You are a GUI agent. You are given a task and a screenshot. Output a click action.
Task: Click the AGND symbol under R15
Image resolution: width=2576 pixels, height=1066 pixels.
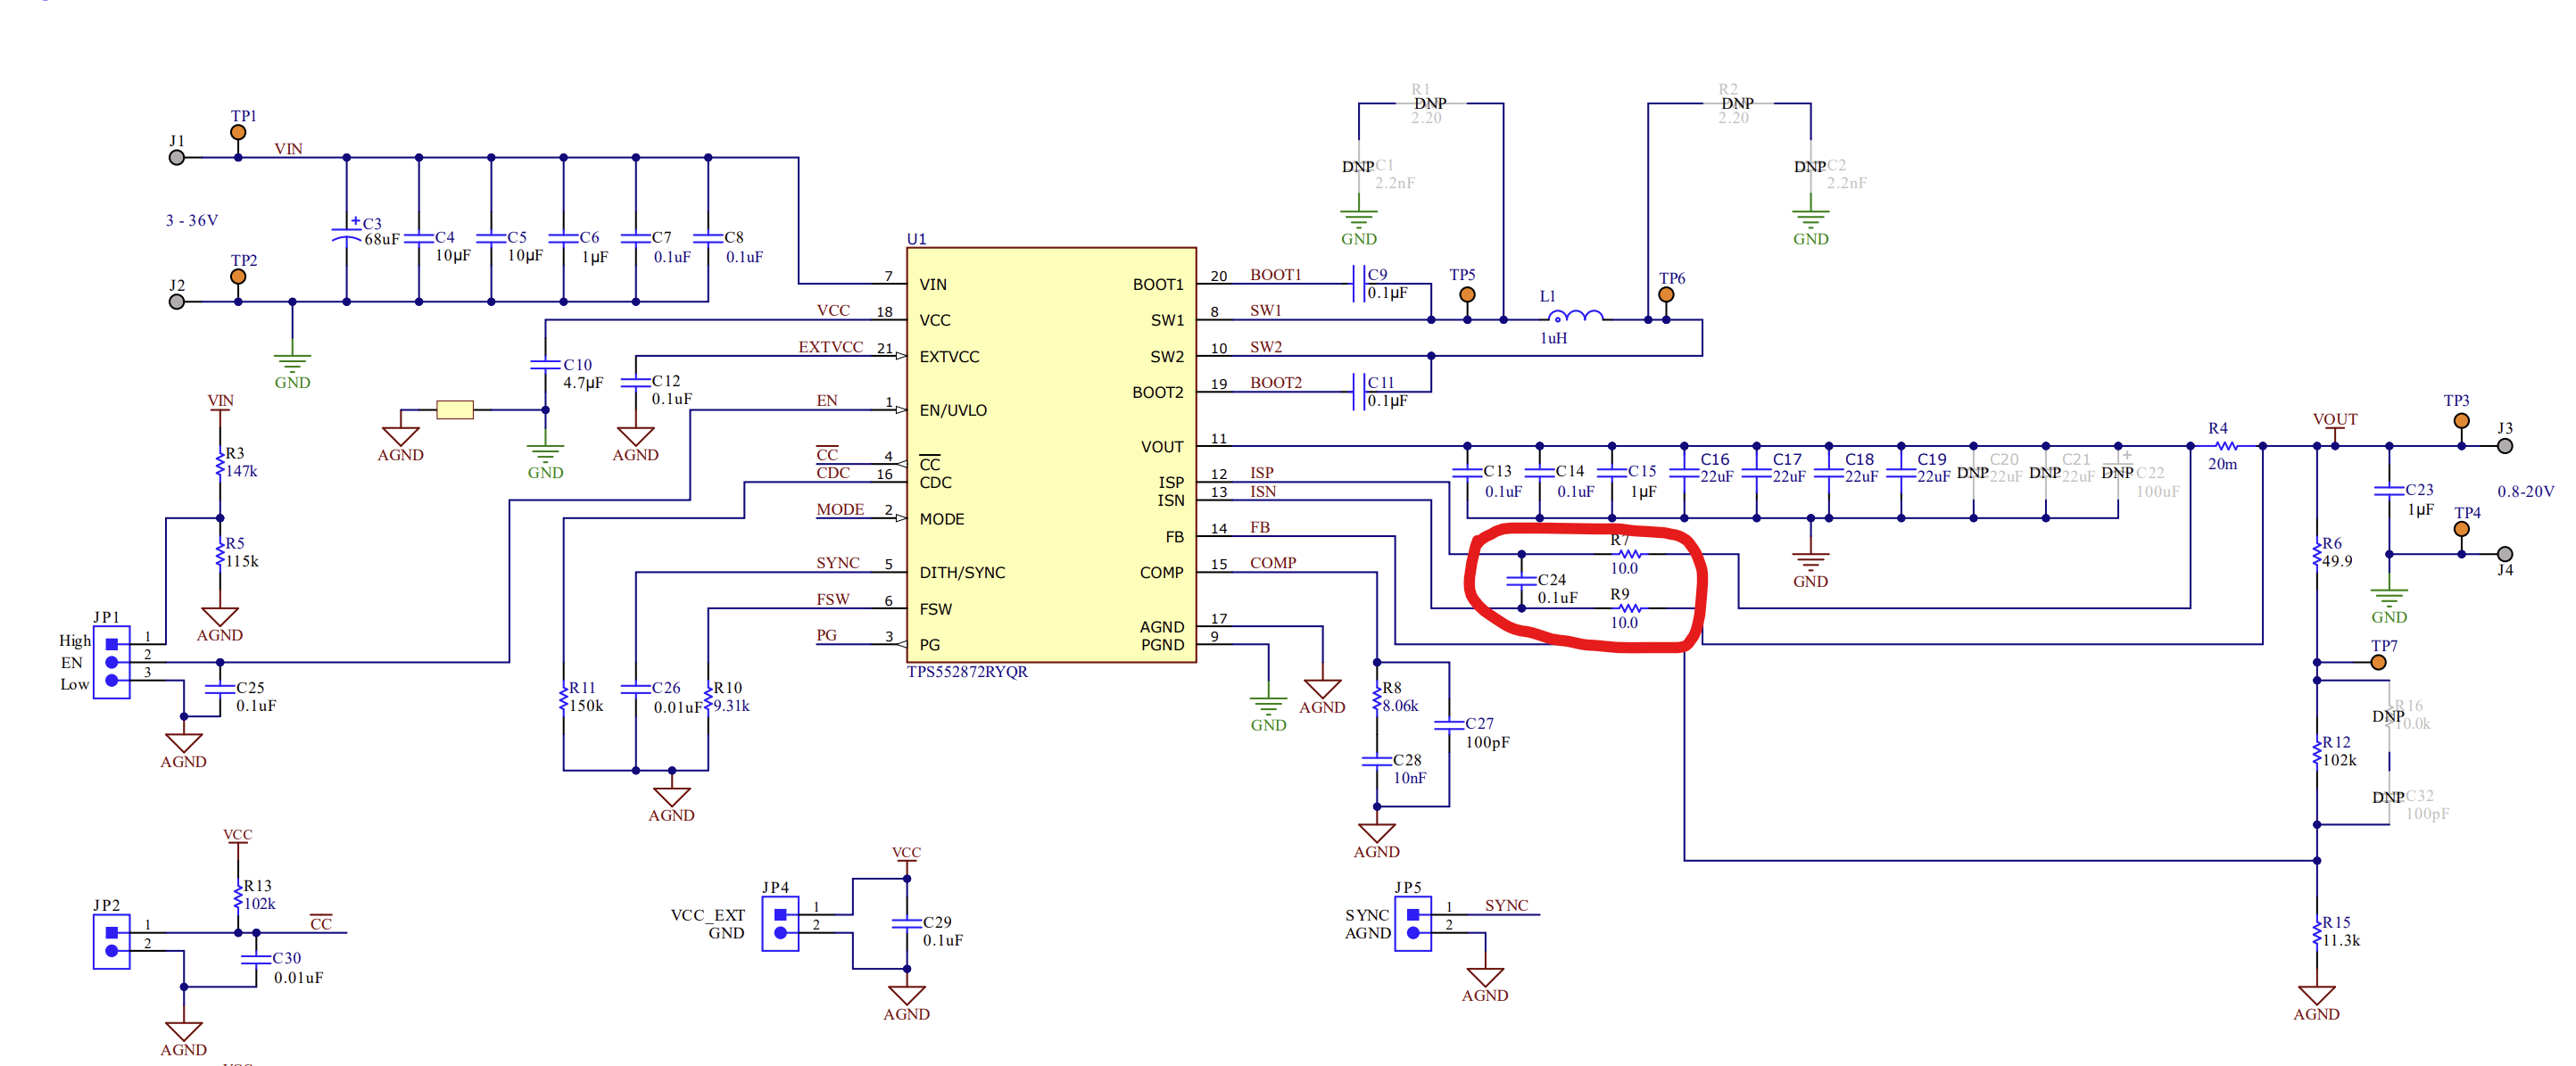tap(2316, 996)
